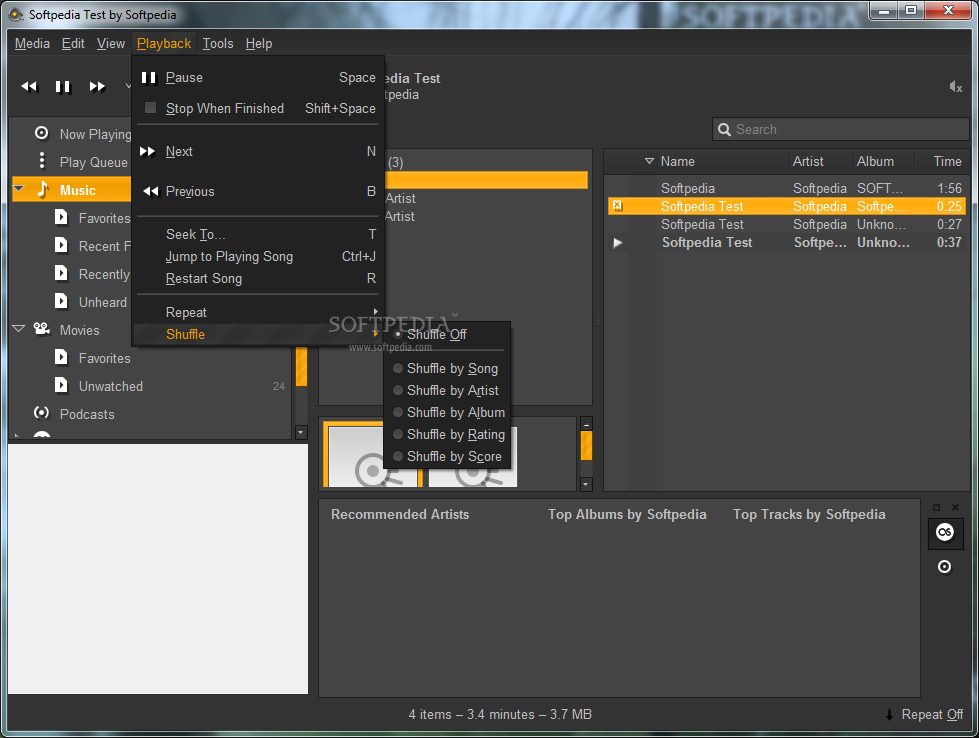Viewport: 979px width, 738px height.
Task: Expand Repeat submenu
Action: [x=257, y=312]
